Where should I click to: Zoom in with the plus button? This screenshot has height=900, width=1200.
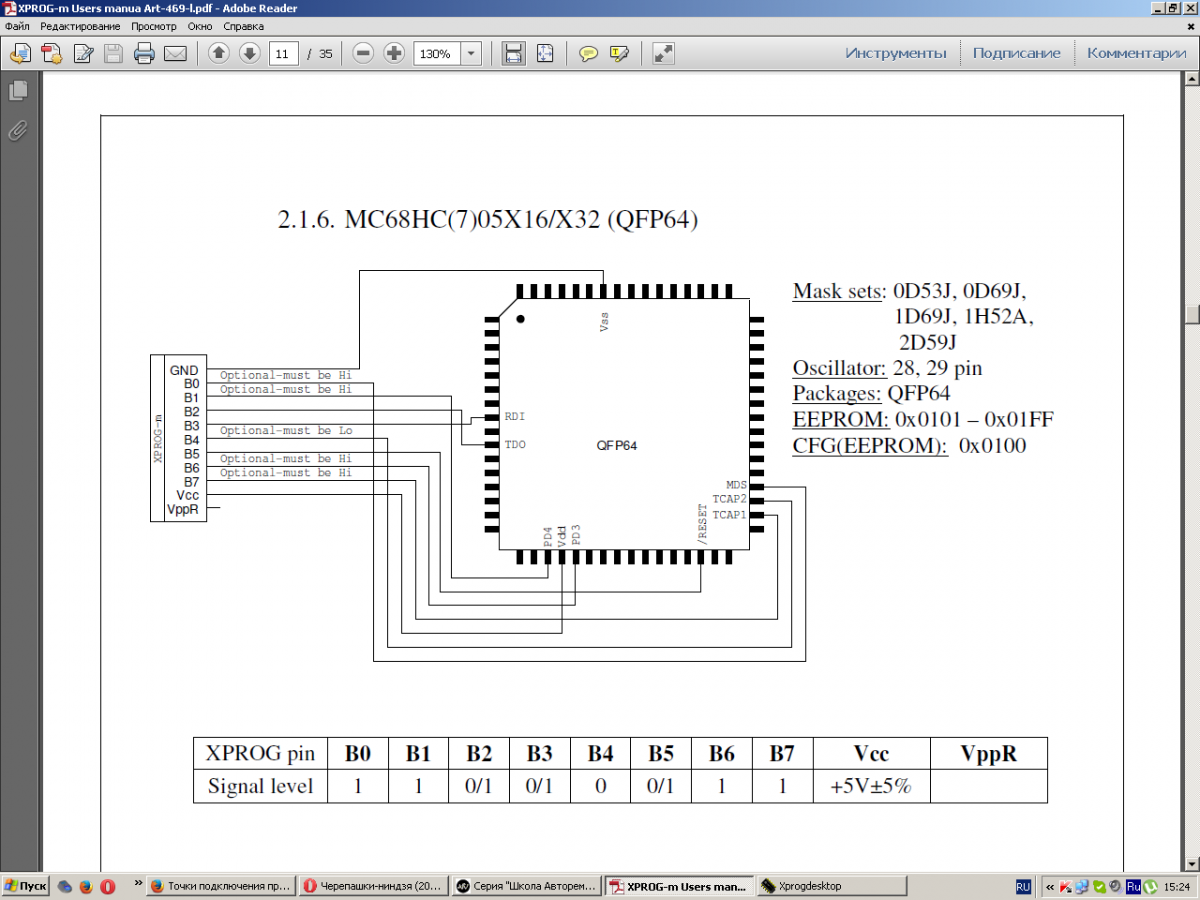point(394,53)
